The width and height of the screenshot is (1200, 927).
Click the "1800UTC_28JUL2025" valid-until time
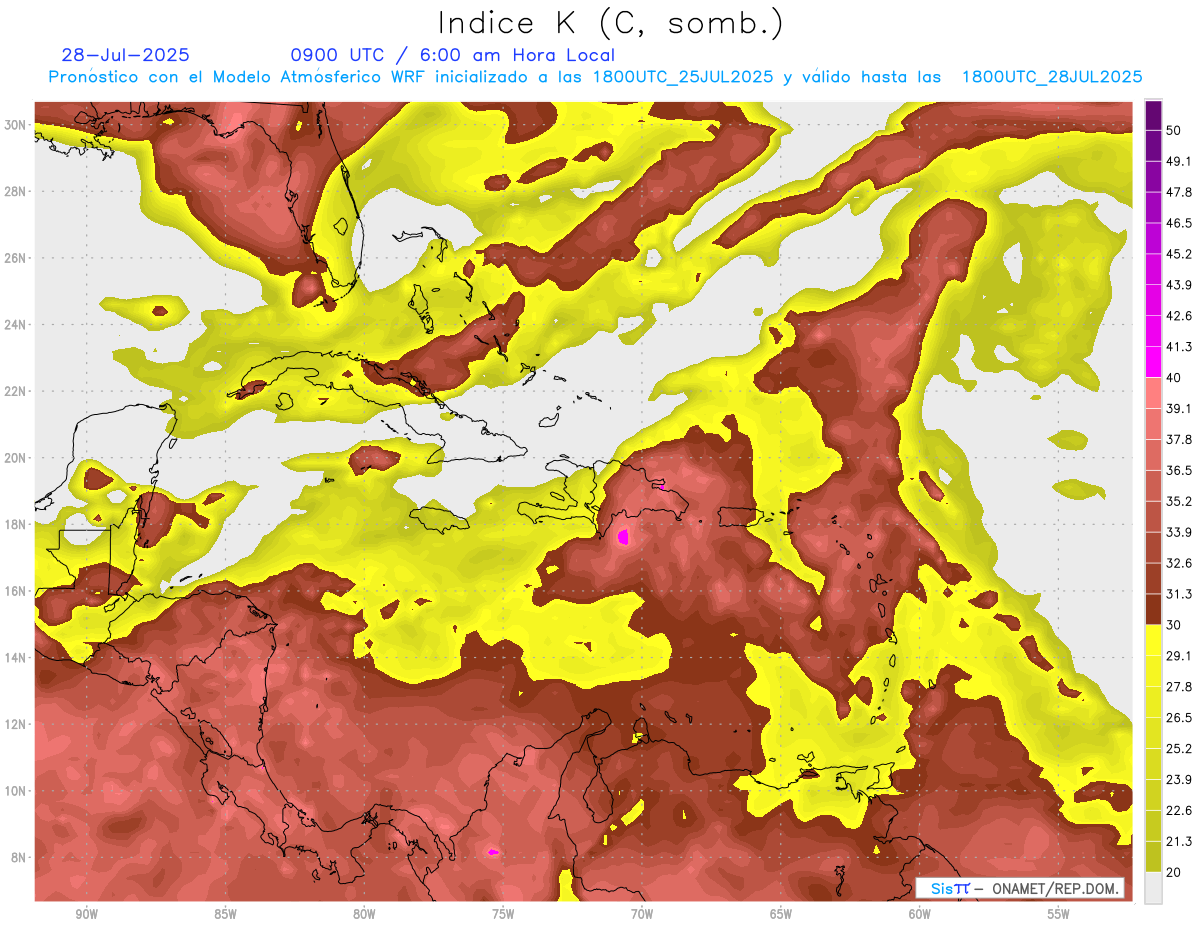[1052, 77]
